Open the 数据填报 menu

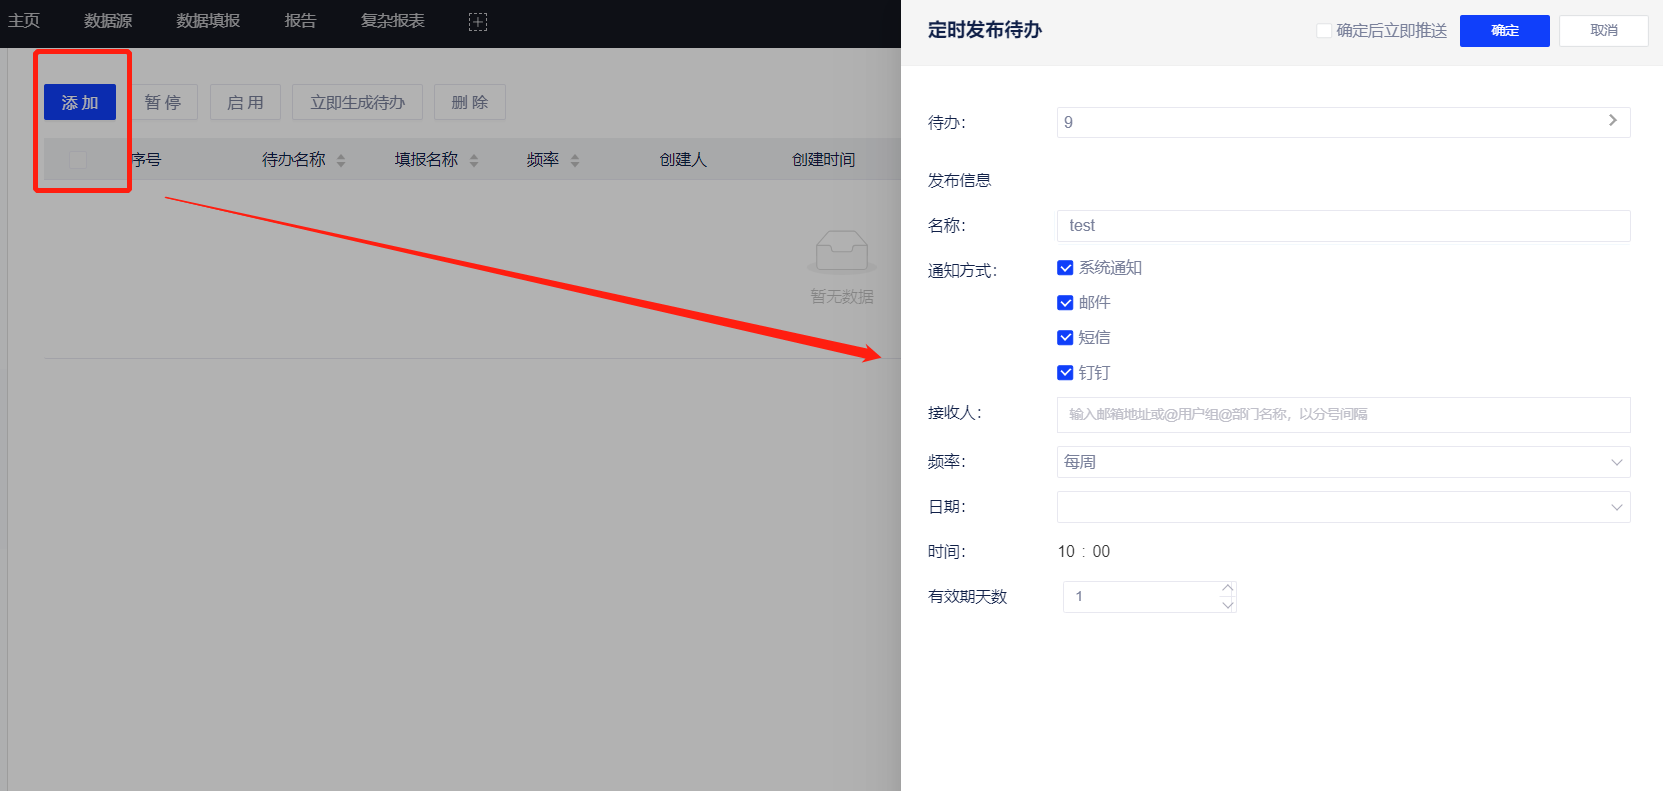tap(208, 21)
